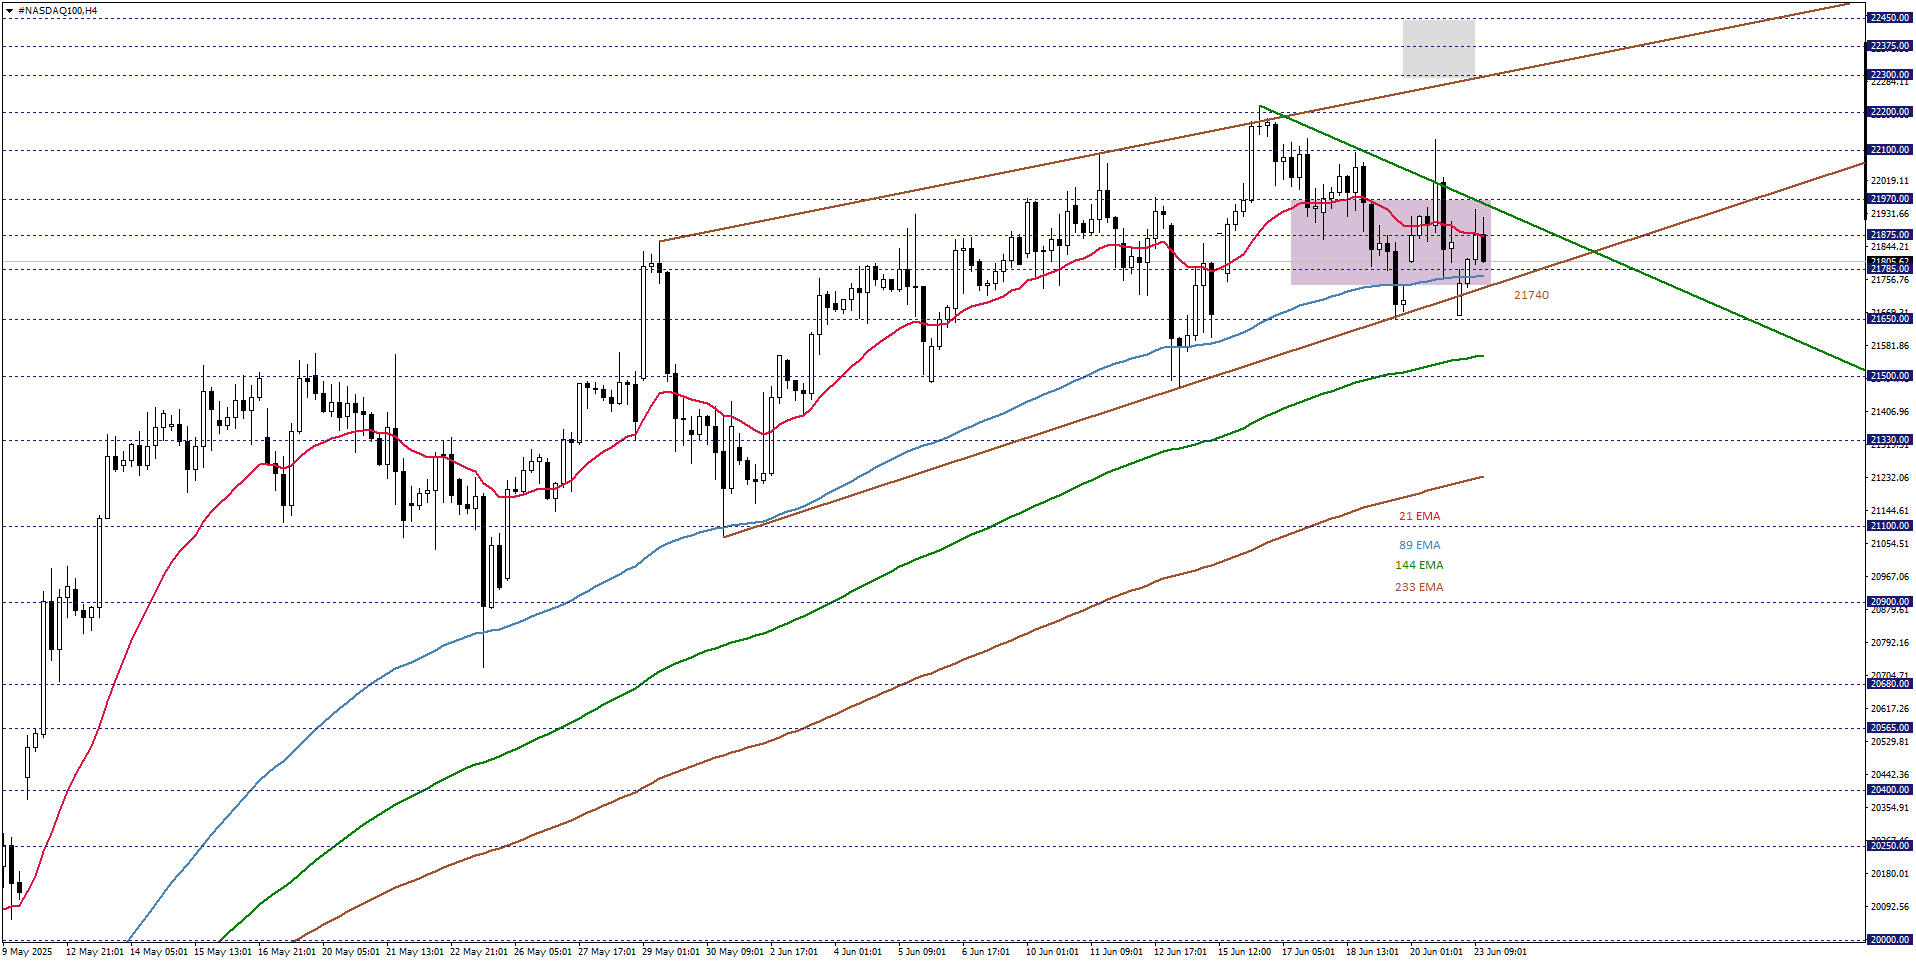The height and width of the screenshot is (963, 1916).
Task: Click the 20442.36 price axis value
Action: (x=1889, y=775)
